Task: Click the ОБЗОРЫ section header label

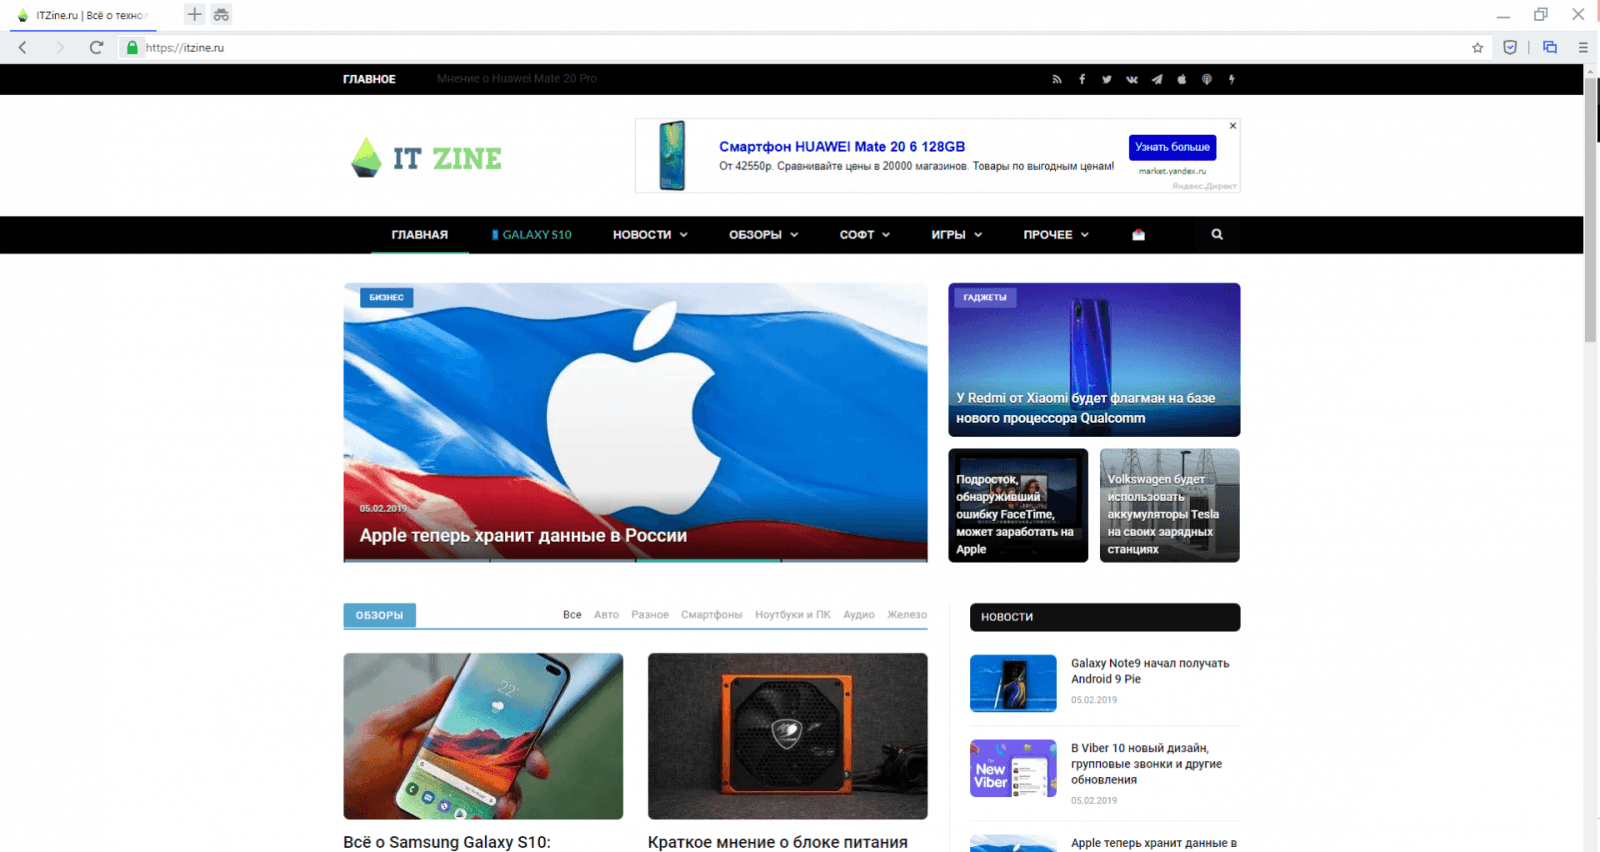Action: (379, 615)
